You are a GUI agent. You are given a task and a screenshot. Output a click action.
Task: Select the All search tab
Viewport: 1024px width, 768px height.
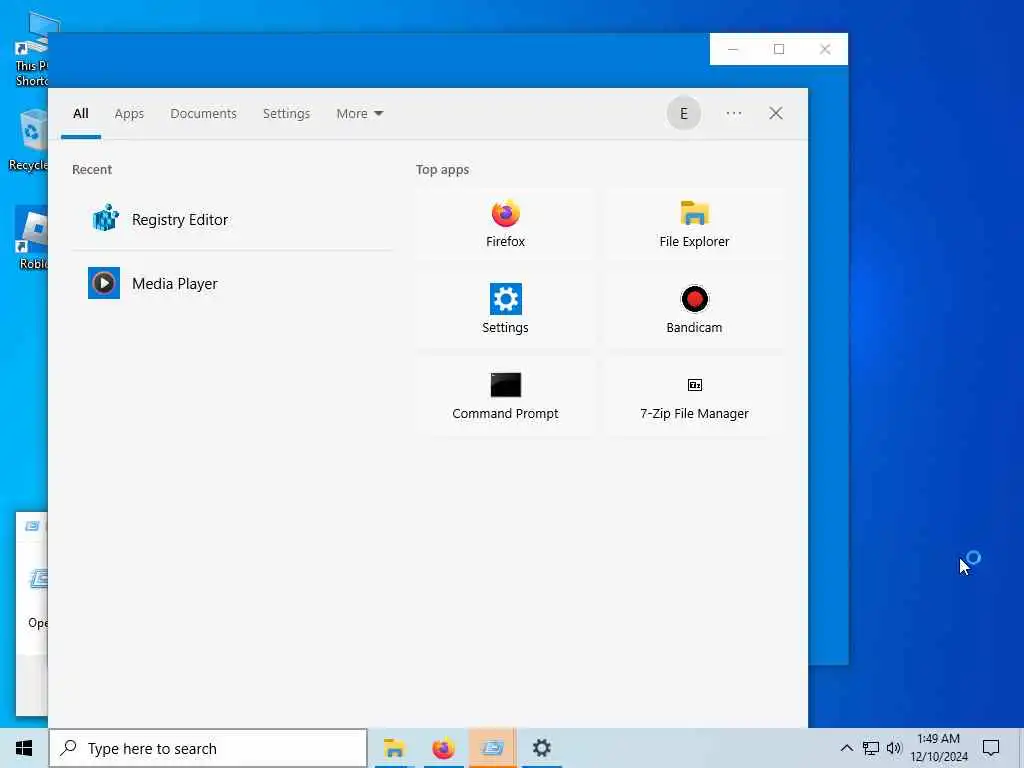(80, 114)
